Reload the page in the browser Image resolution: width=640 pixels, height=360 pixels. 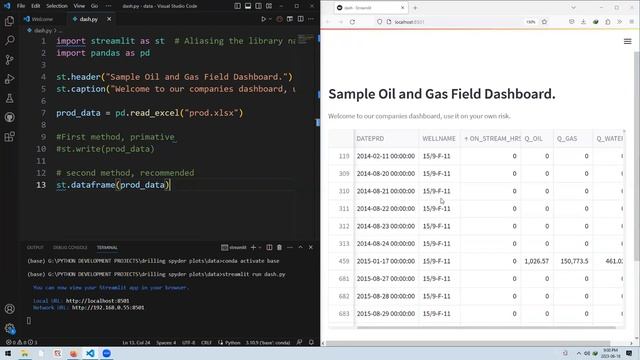coord(352,22)
